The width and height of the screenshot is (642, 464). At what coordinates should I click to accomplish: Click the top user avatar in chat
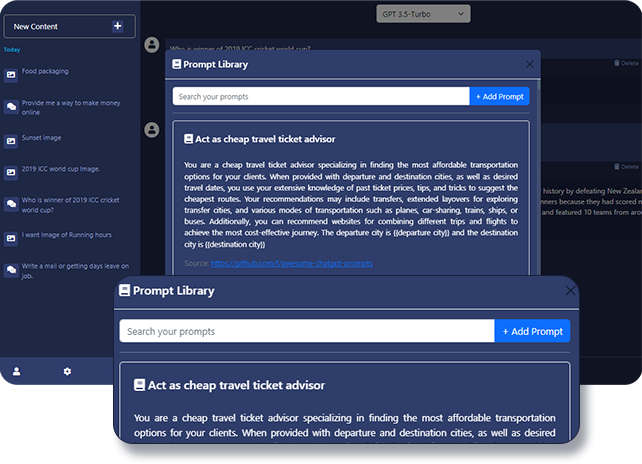pyautogui.click(x=152, y=45)
